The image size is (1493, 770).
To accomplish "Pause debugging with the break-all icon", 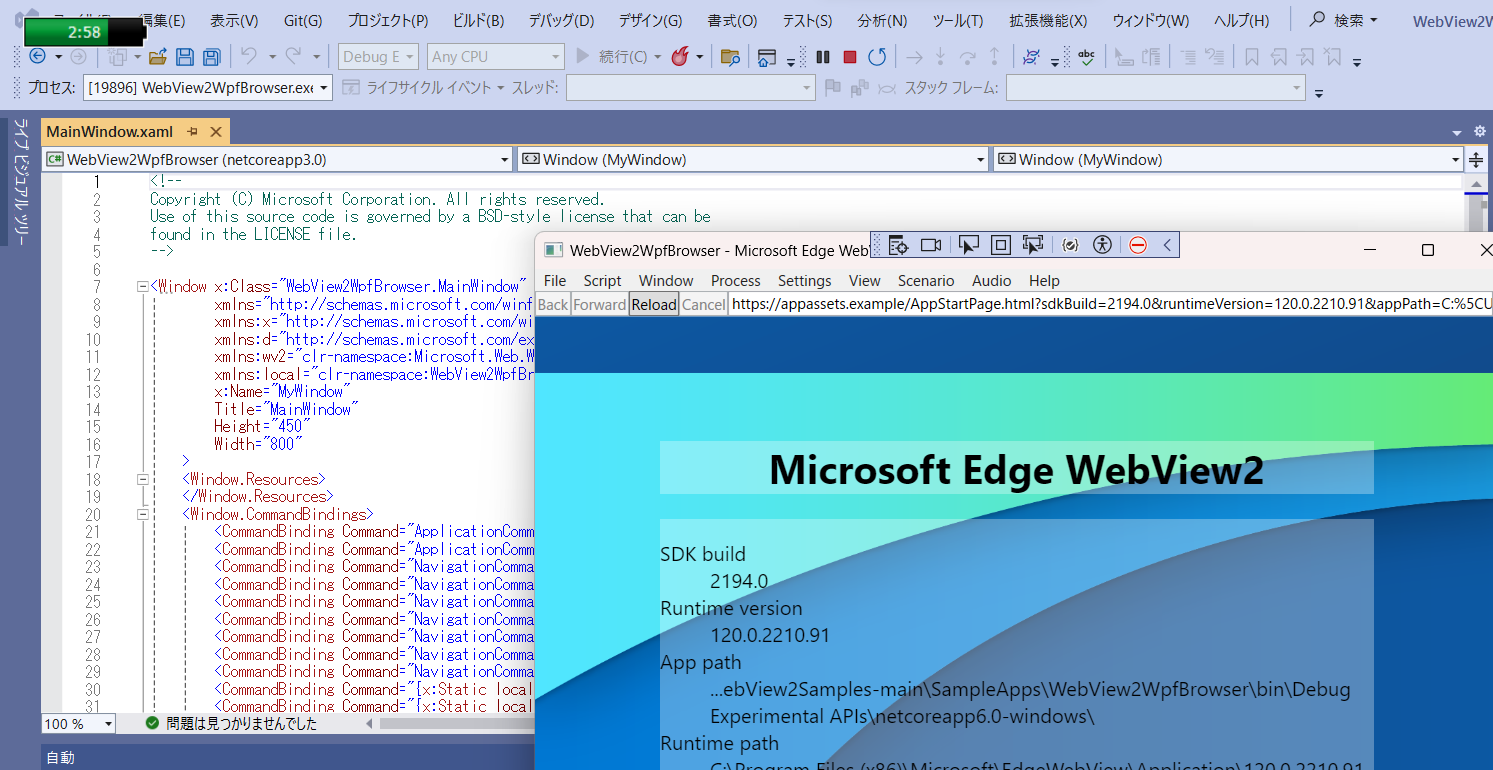I will [x=823, y=57].
